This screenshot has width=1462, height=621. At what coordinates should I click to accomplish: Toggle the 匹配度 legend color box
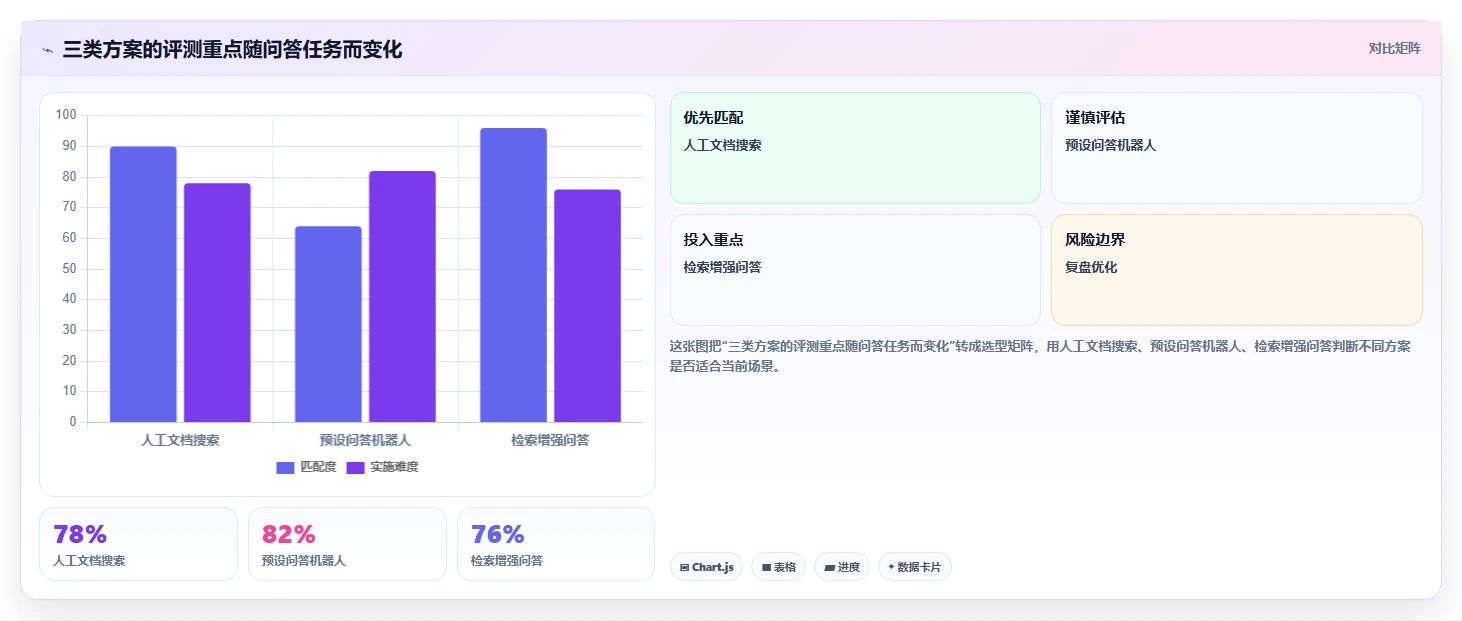pos(286,467)
